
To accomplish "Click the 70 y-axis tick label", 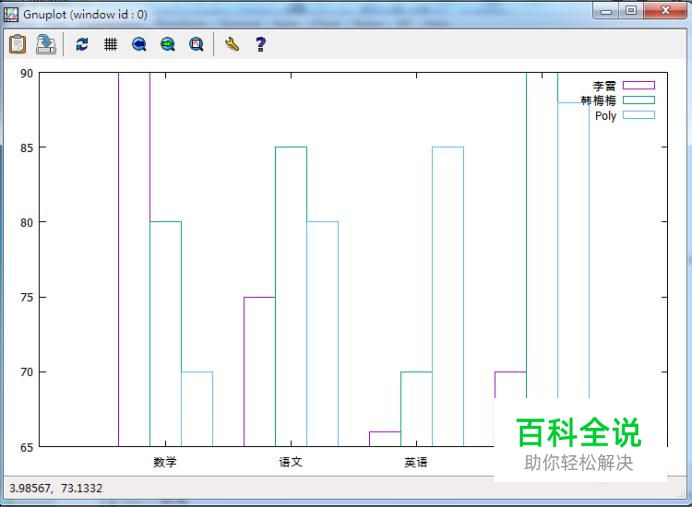I will point(26,372).
